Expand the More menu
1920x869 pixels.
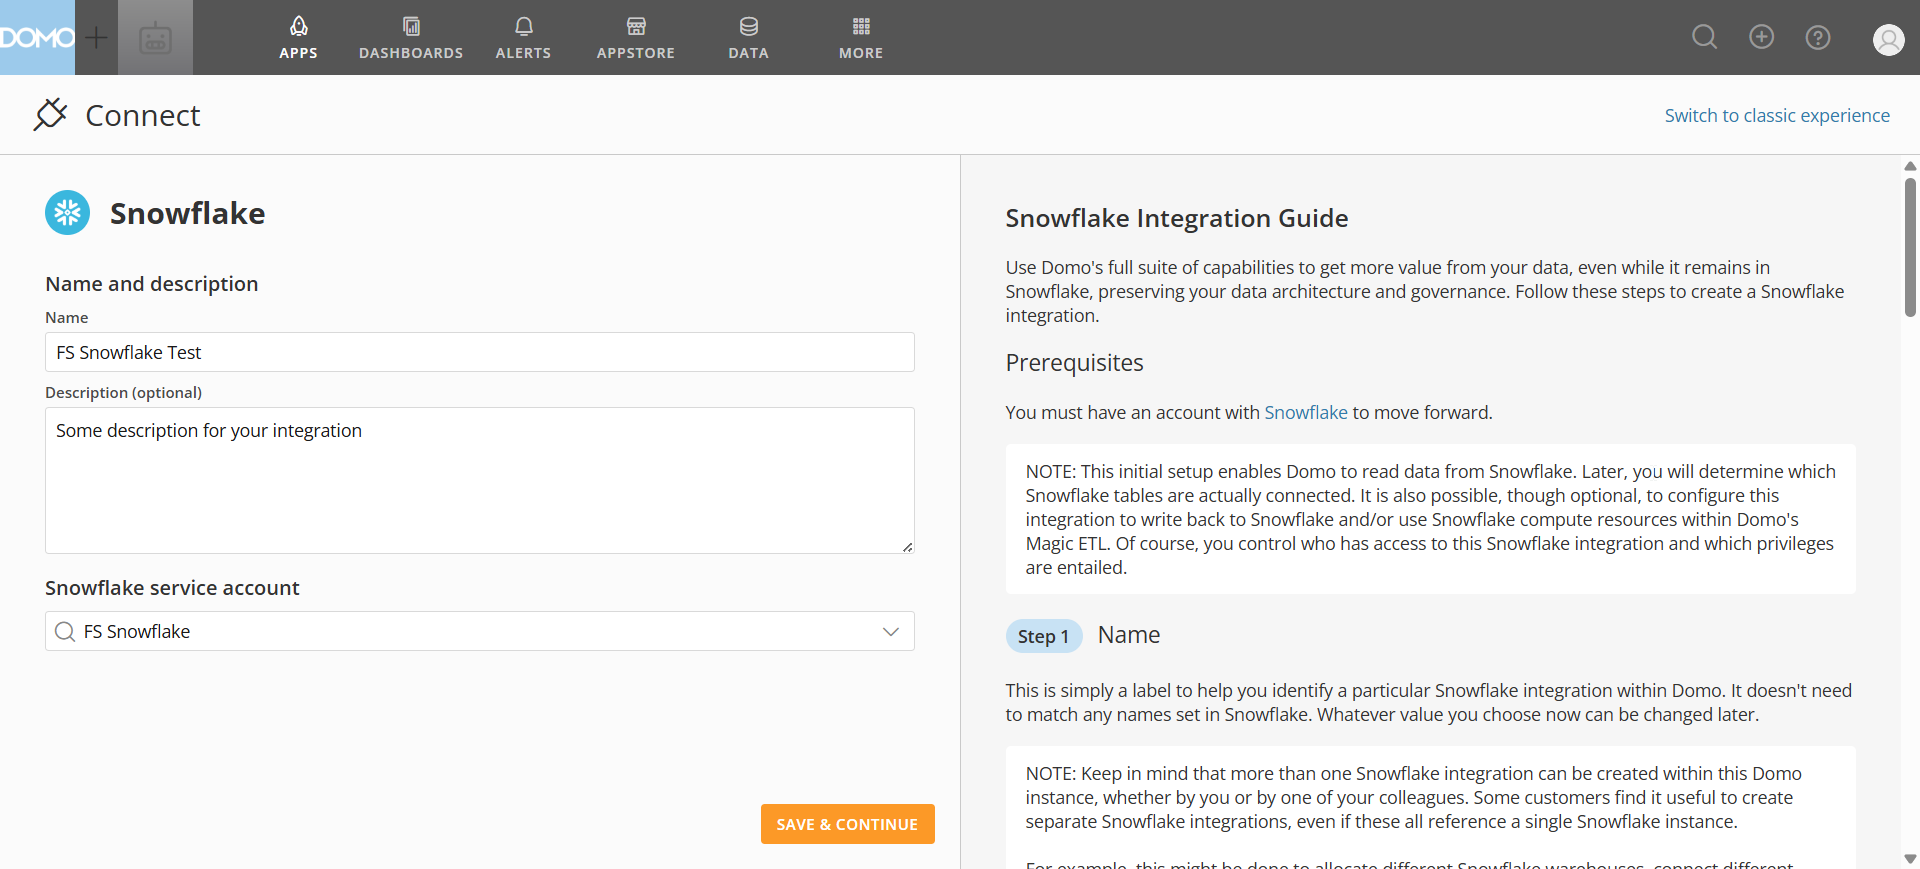[860, 38]
